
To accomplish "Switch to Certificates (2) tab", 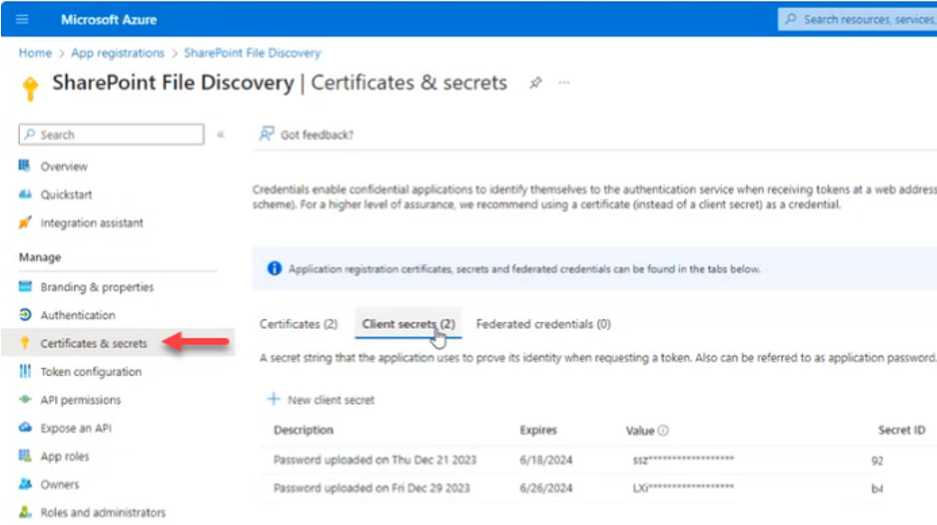I will (x=298, y=324).
